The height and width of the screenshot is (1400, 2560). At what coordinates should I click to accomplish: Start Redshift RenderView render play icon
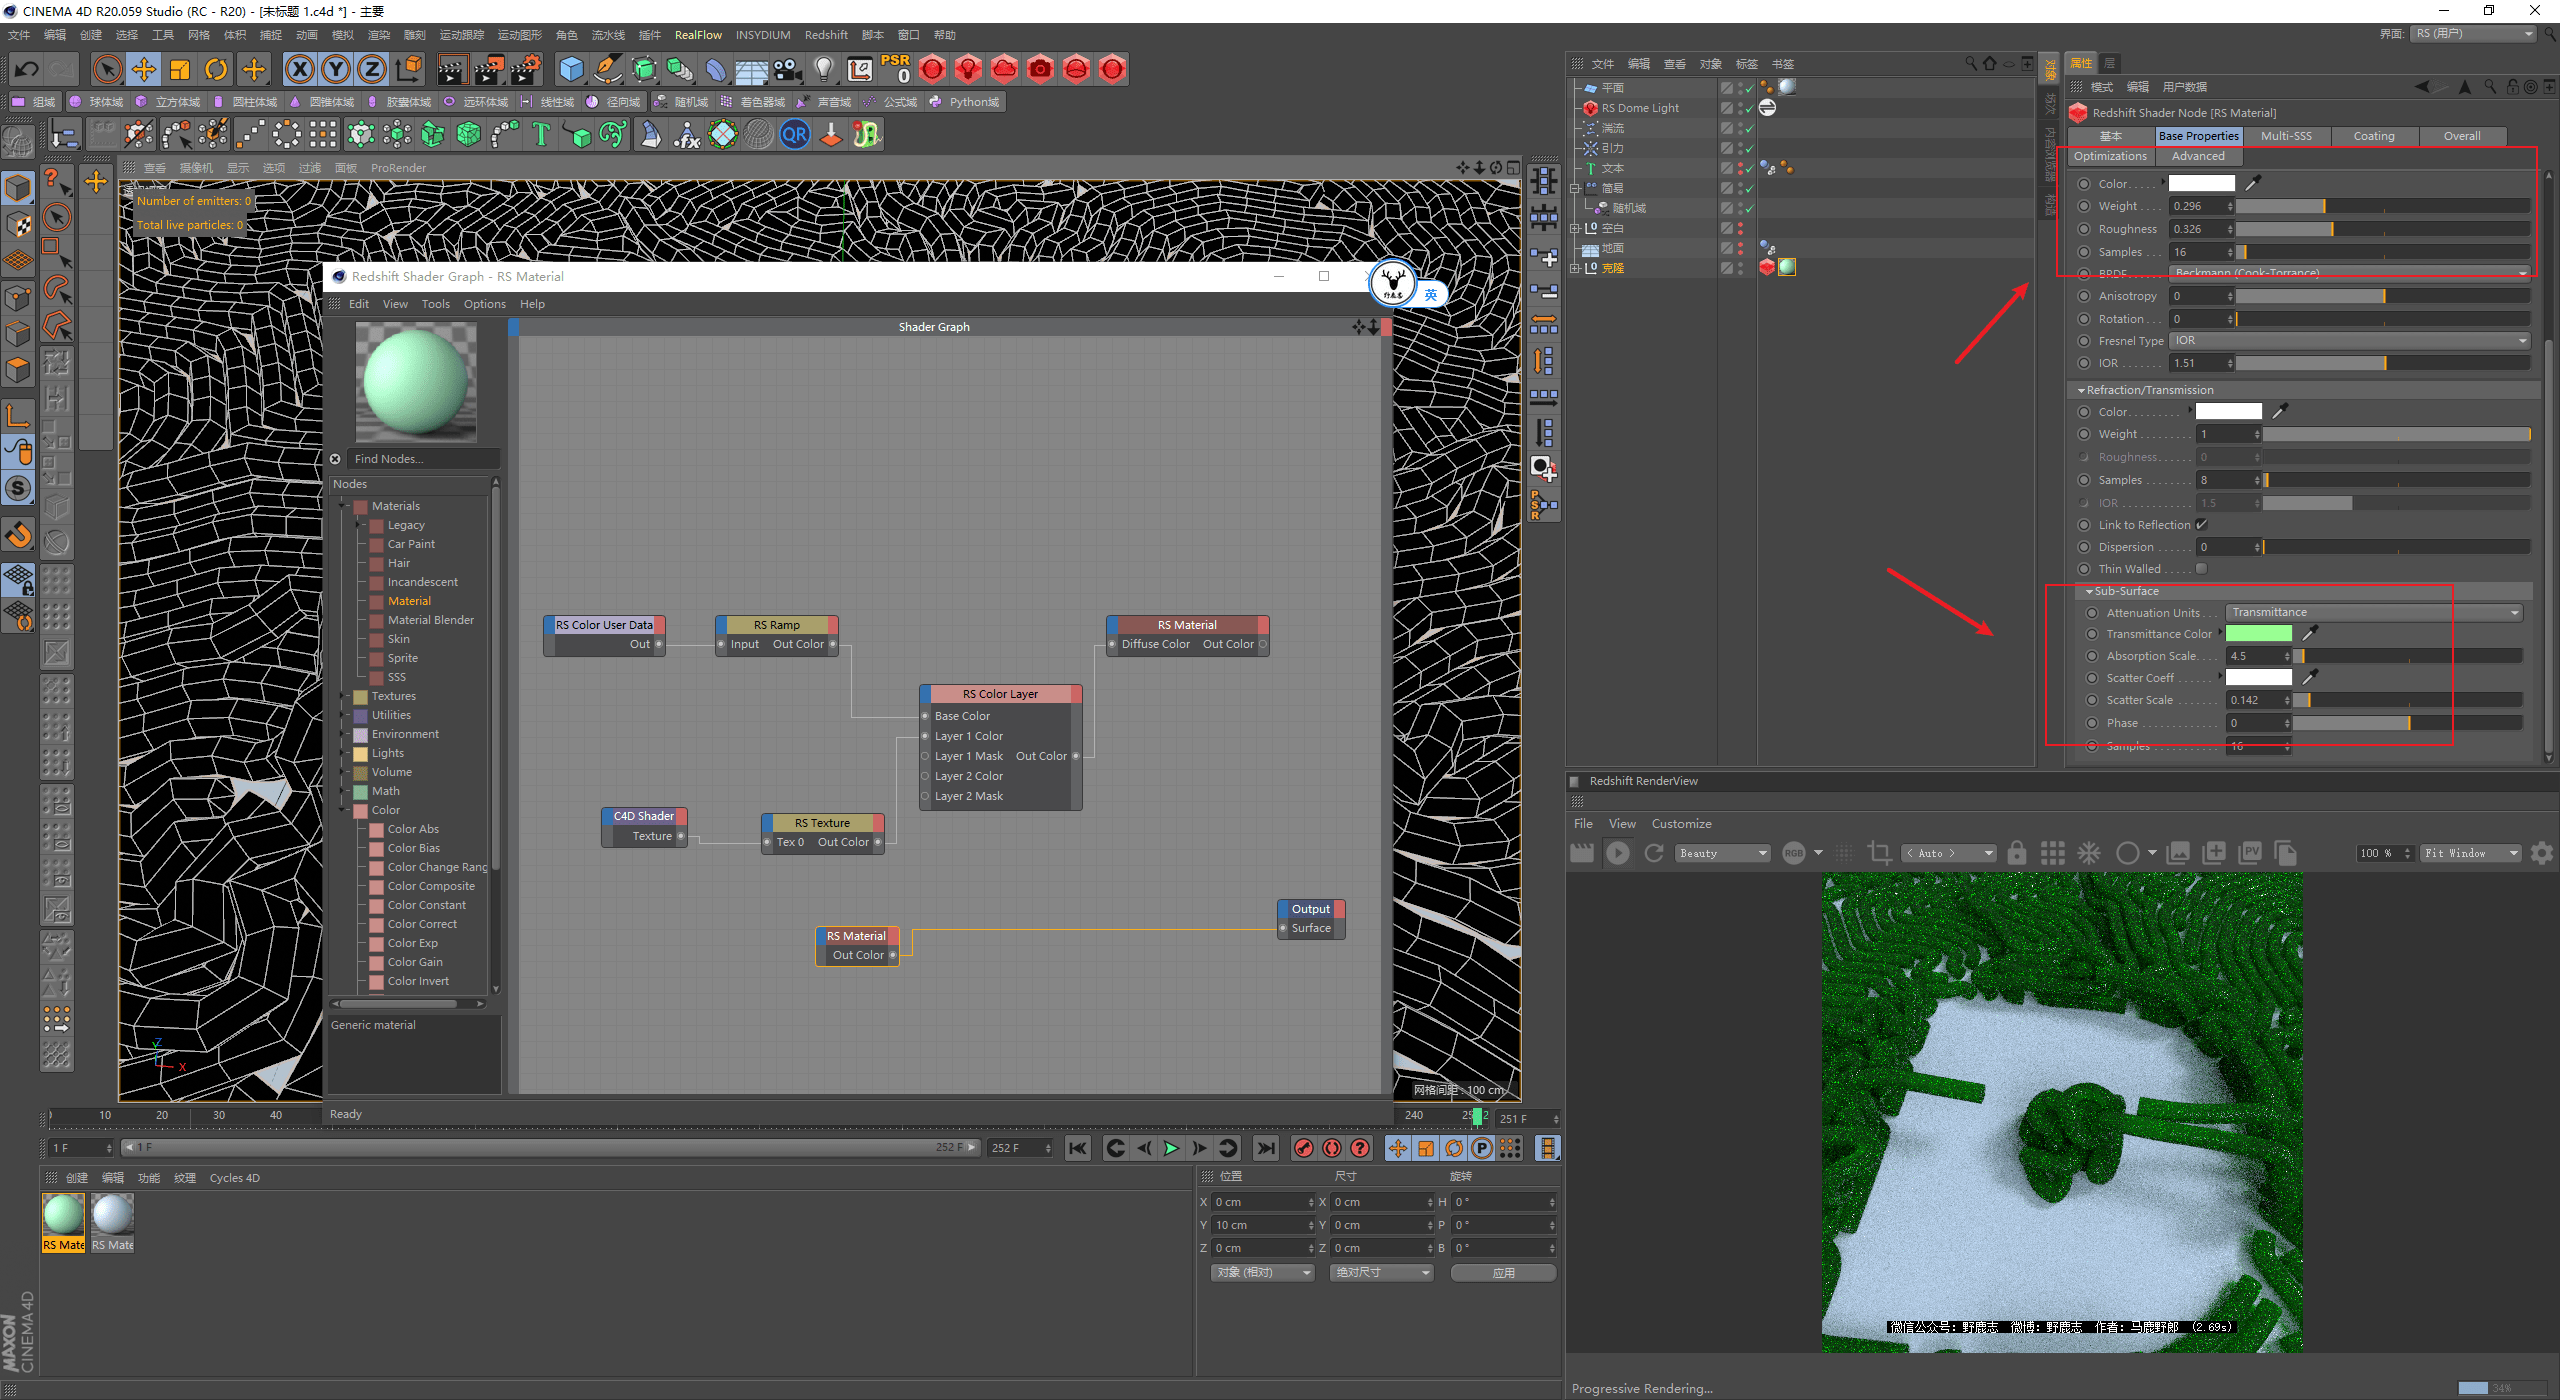click(x=1617, y=853)
